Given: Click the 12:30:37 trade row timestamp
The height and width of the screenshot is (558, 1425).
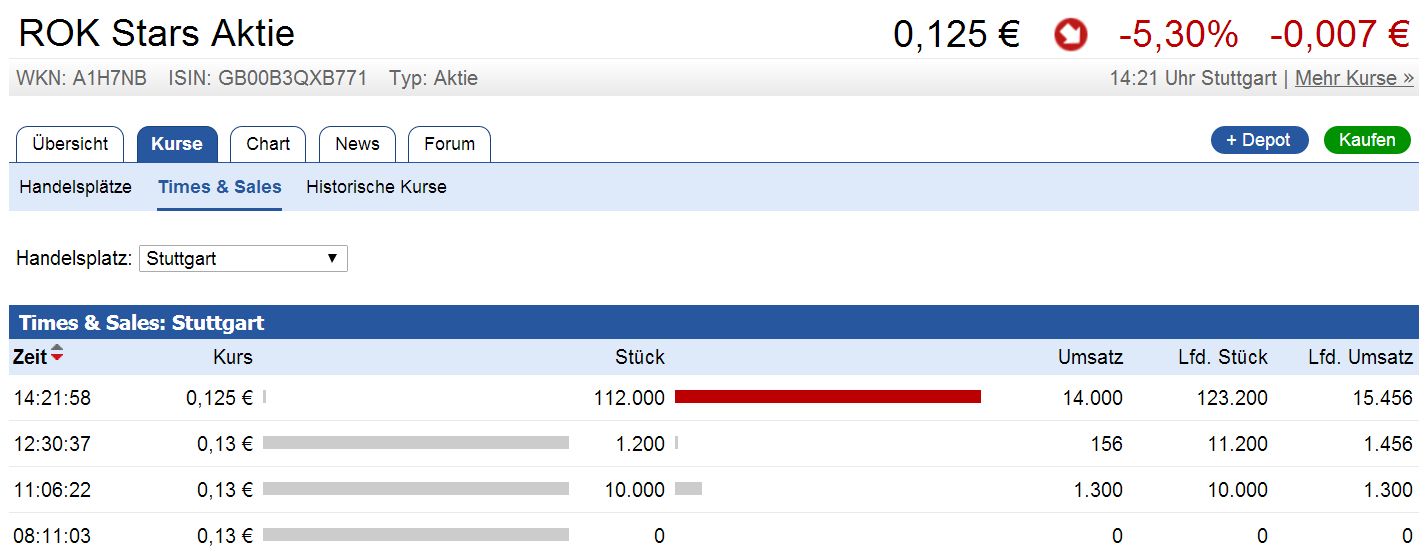Looking at the screenshot, I should [52, 444].
